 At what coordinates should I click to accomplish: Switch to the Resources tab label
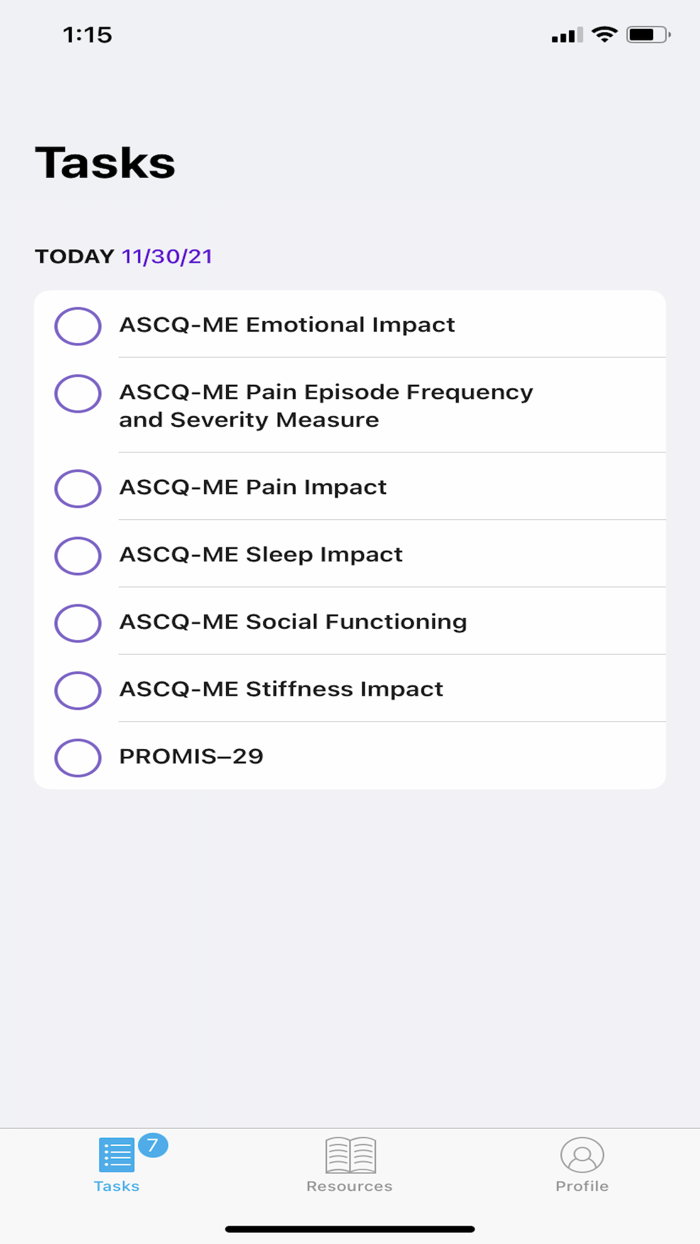click(x=350, y=1187)
